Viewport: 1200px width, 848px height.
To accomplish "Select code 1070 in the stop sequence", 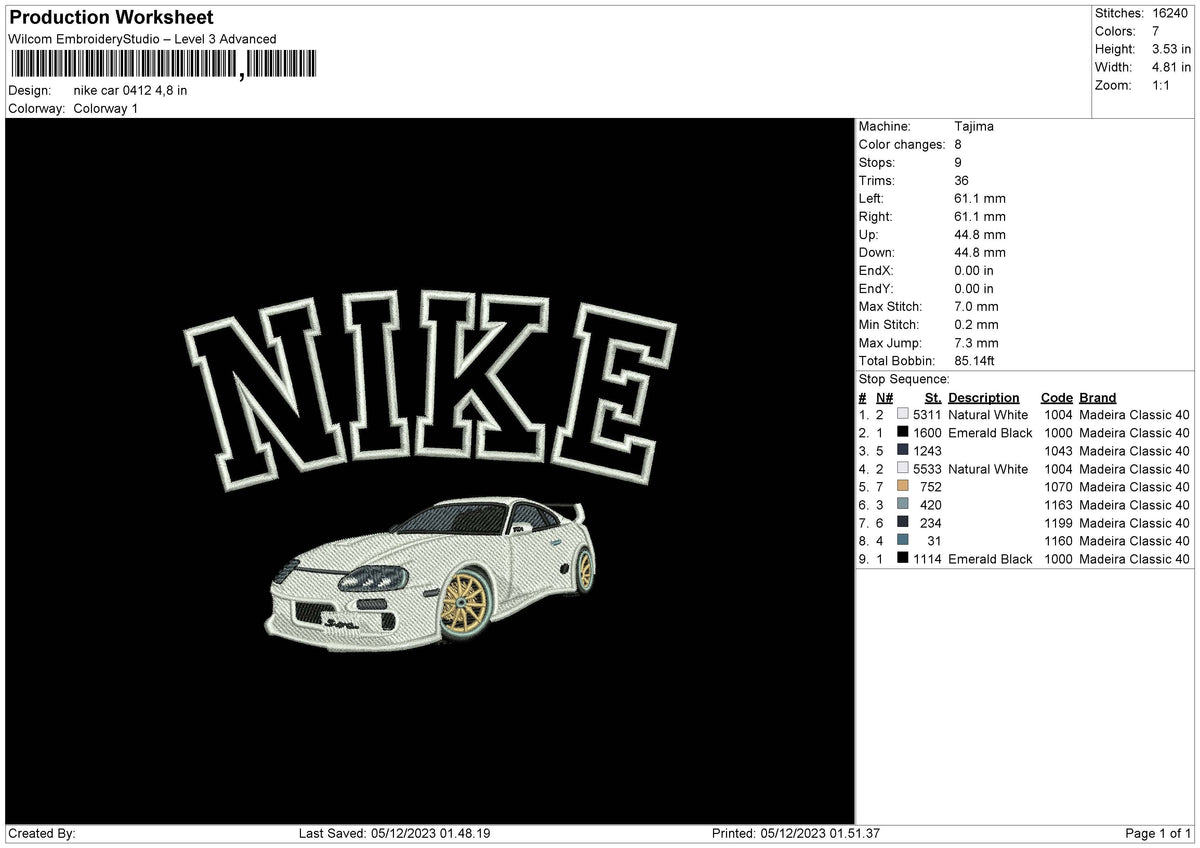I will point(1058,487).
